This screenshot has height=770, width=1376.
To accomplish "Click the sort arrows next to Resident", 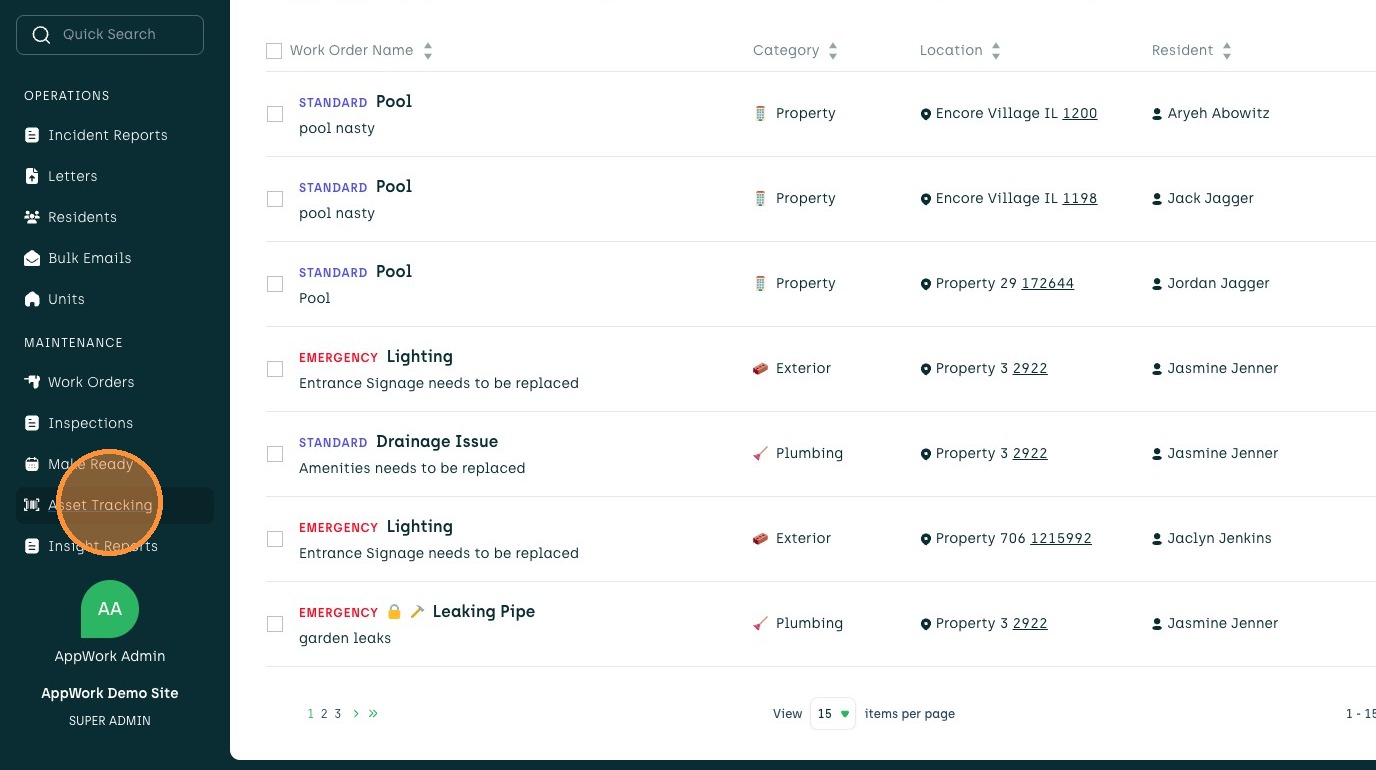I will pos(1227,51).
